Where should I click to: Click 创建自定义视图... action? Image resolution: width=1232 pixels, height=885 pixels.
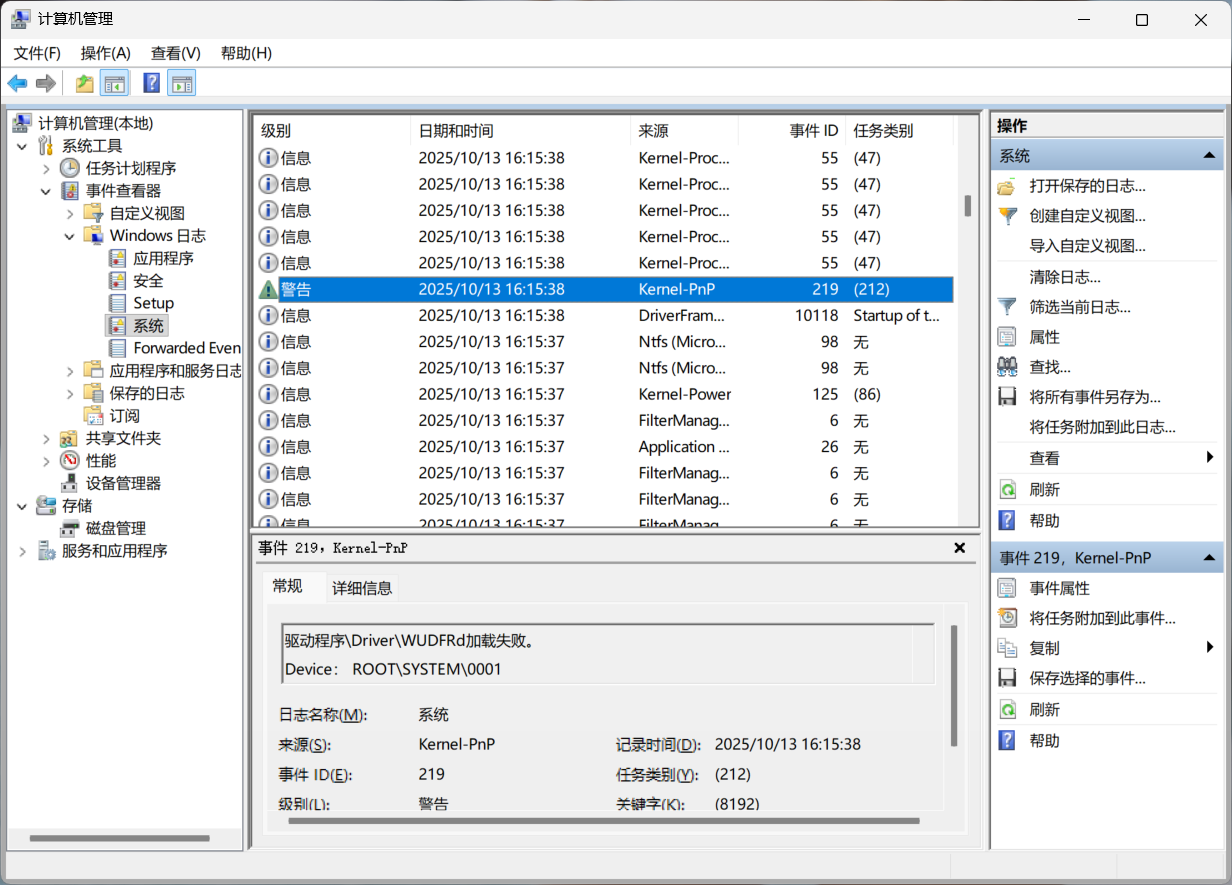[x=1088, y=216]
